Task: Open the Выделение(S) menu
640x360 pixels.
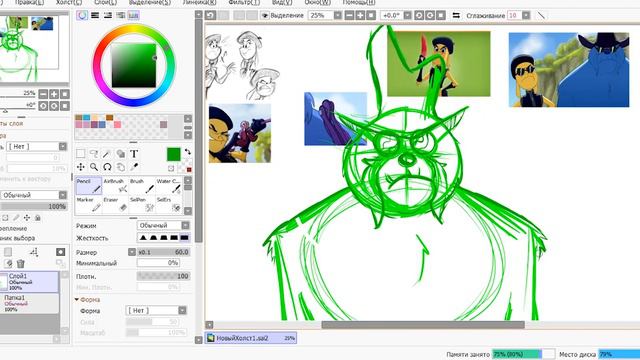Action: [150, 2]
